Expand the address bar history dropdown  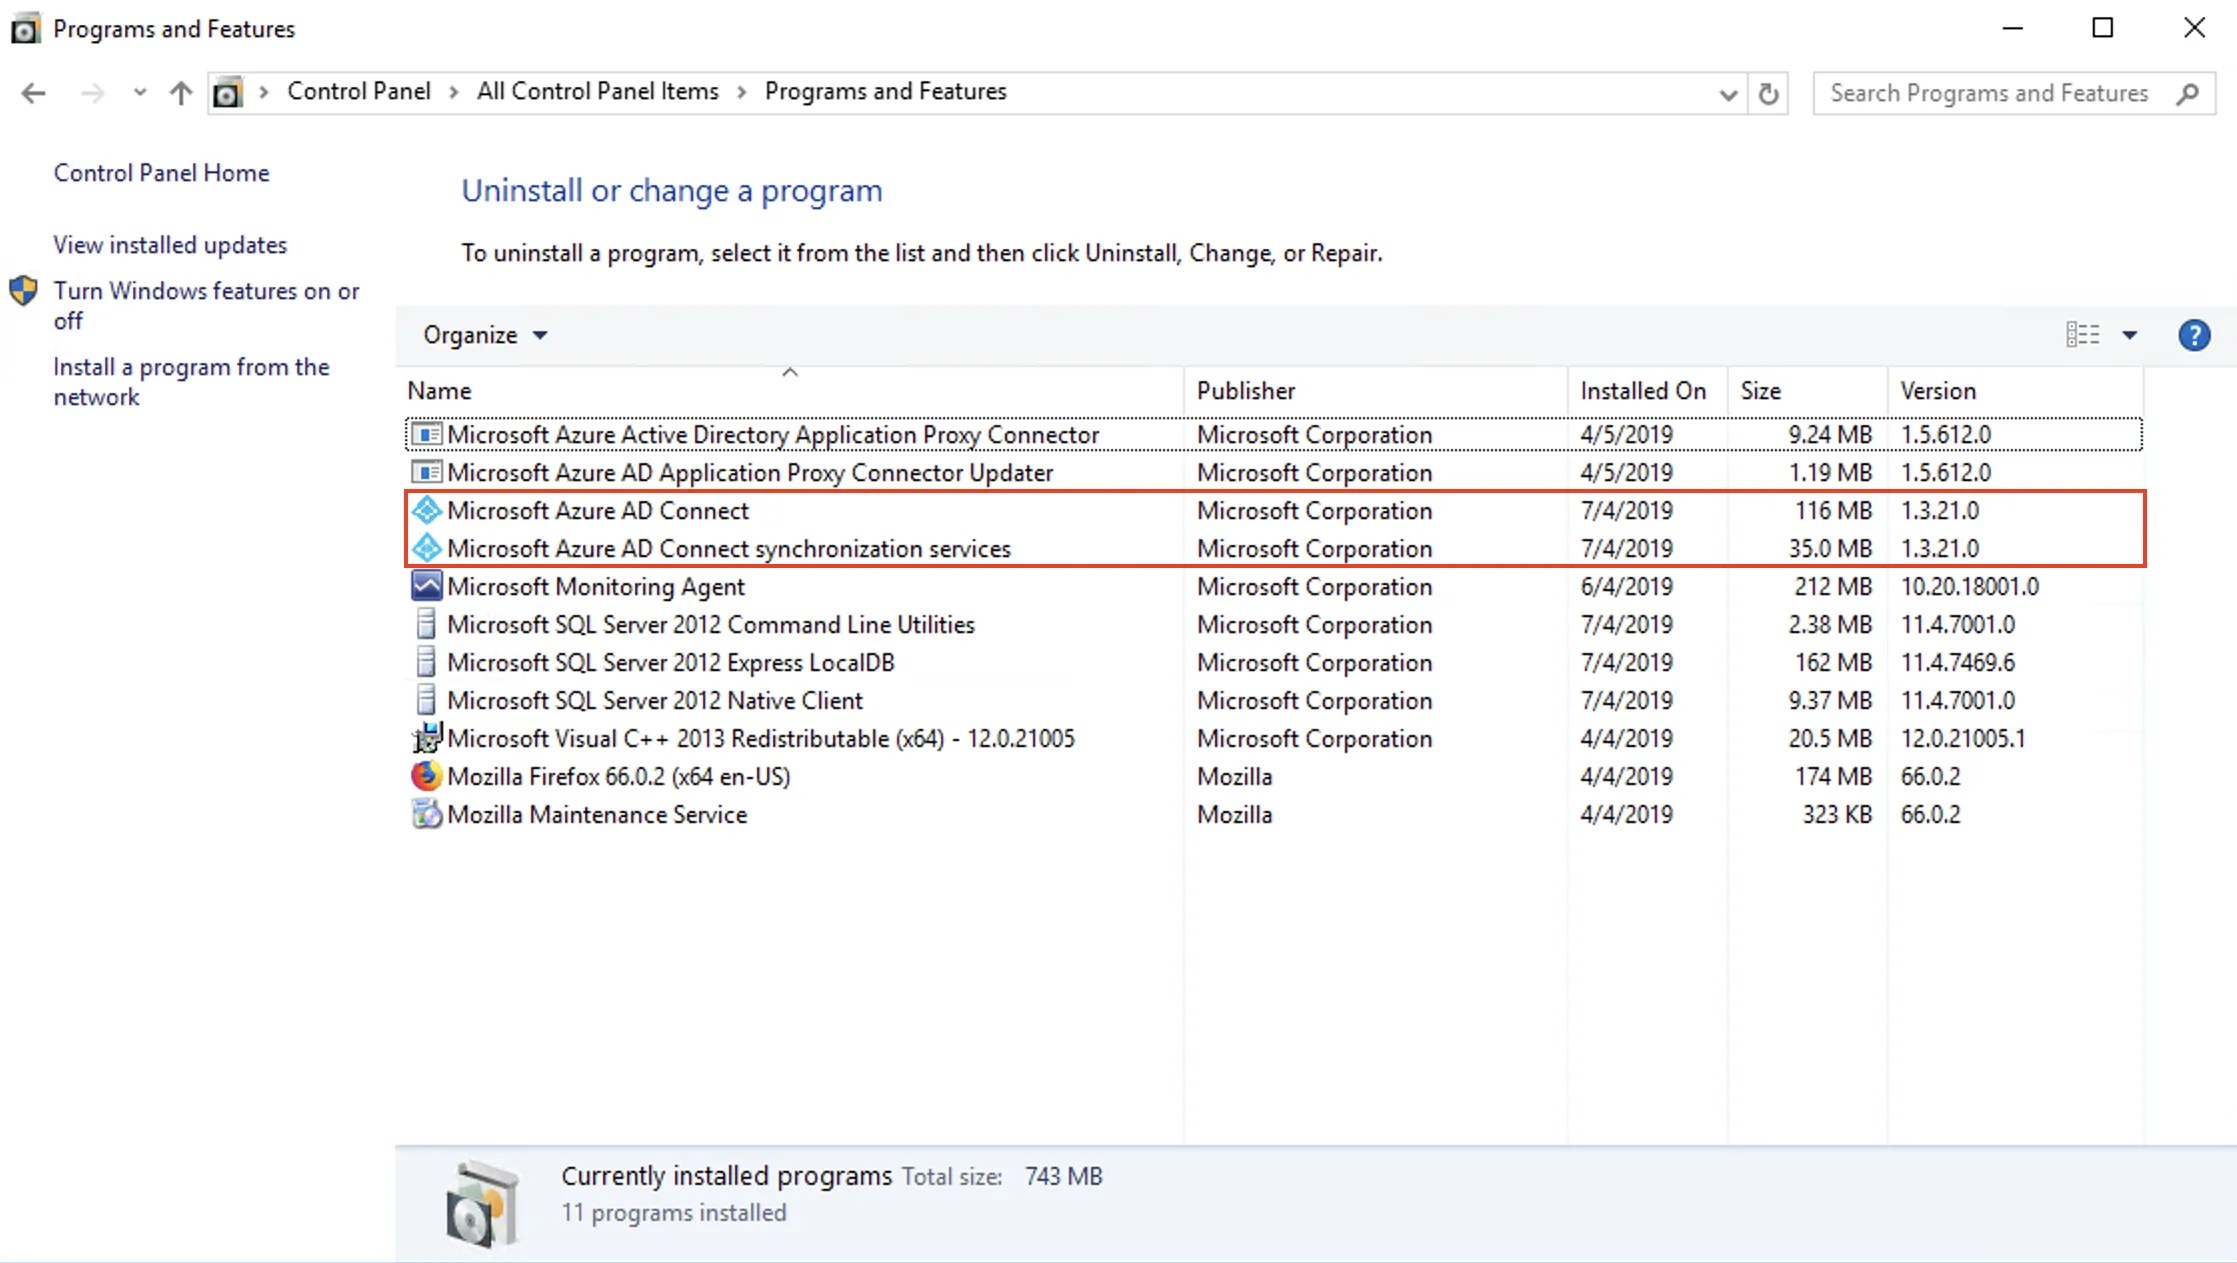pyautogui.click(x=1727, y=94)
